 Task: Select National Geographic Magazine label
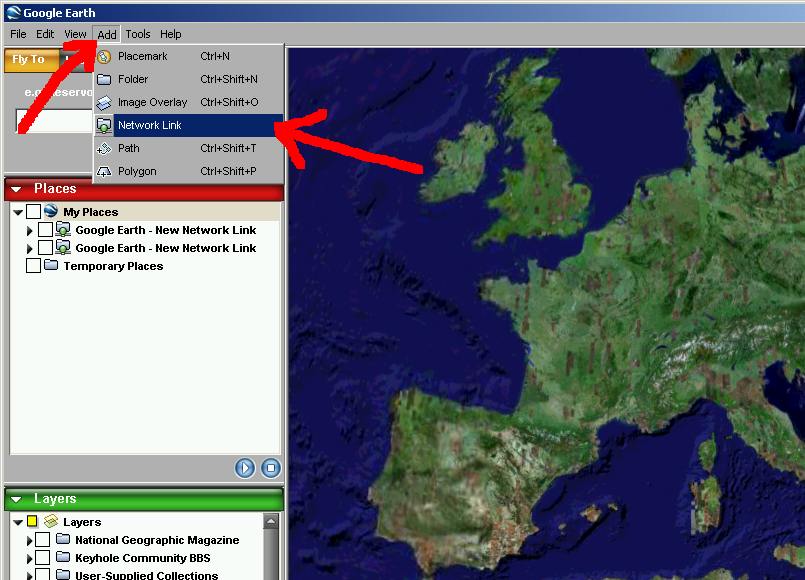point(157,540)
